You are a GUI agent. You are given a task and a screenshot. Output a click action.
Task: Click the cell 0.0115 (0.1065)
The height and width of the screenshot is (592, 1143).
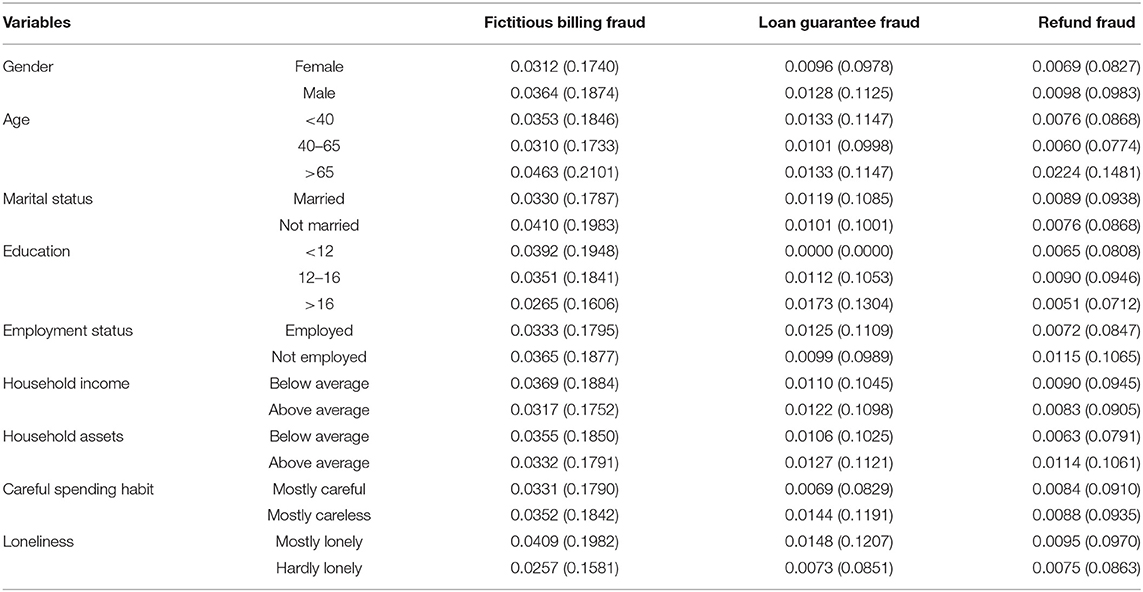pyautogui.click(x=1085, y=357)
